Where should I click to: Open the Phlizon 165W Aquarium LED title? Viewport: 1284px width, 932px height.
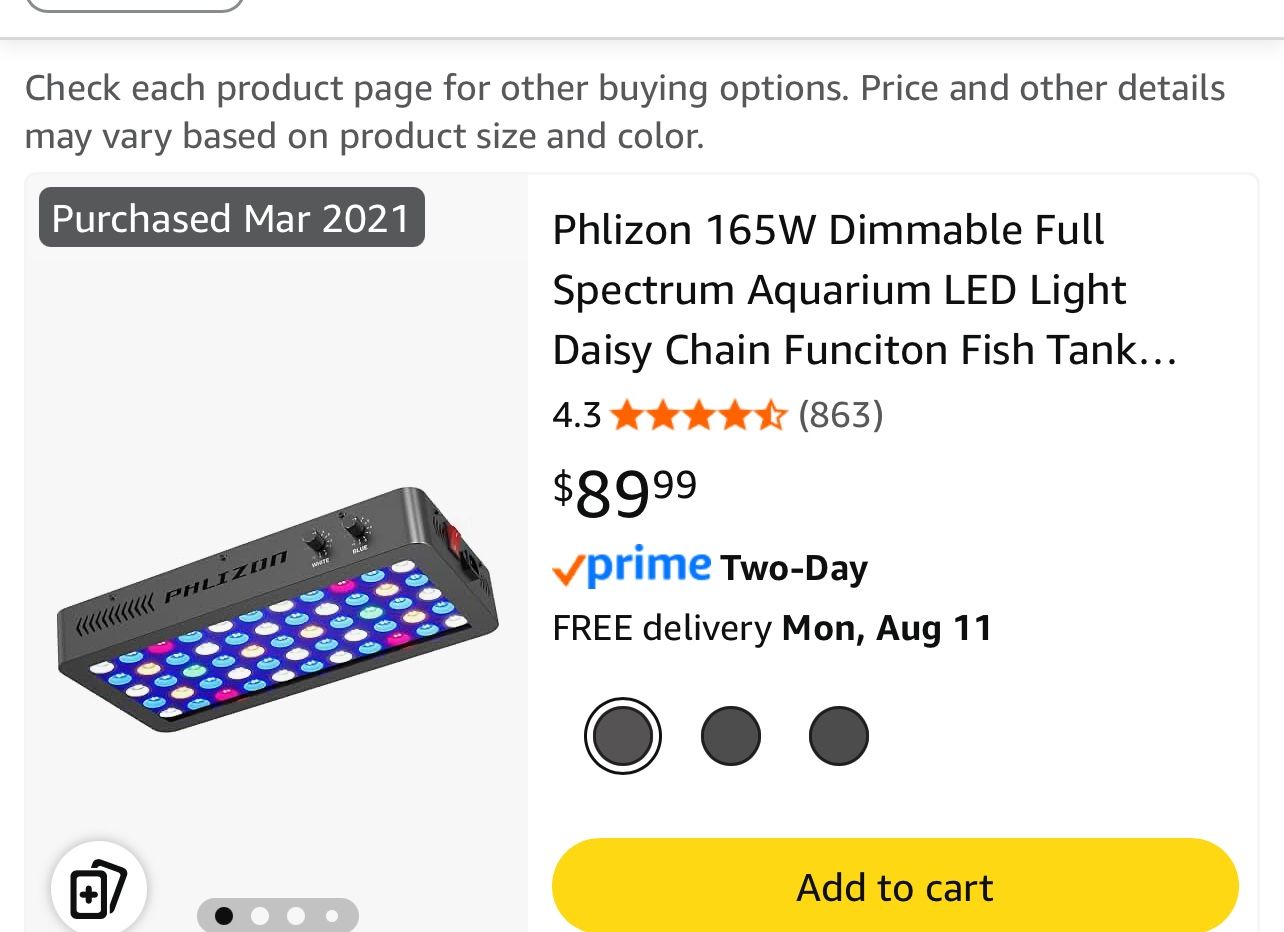point(864,290)
